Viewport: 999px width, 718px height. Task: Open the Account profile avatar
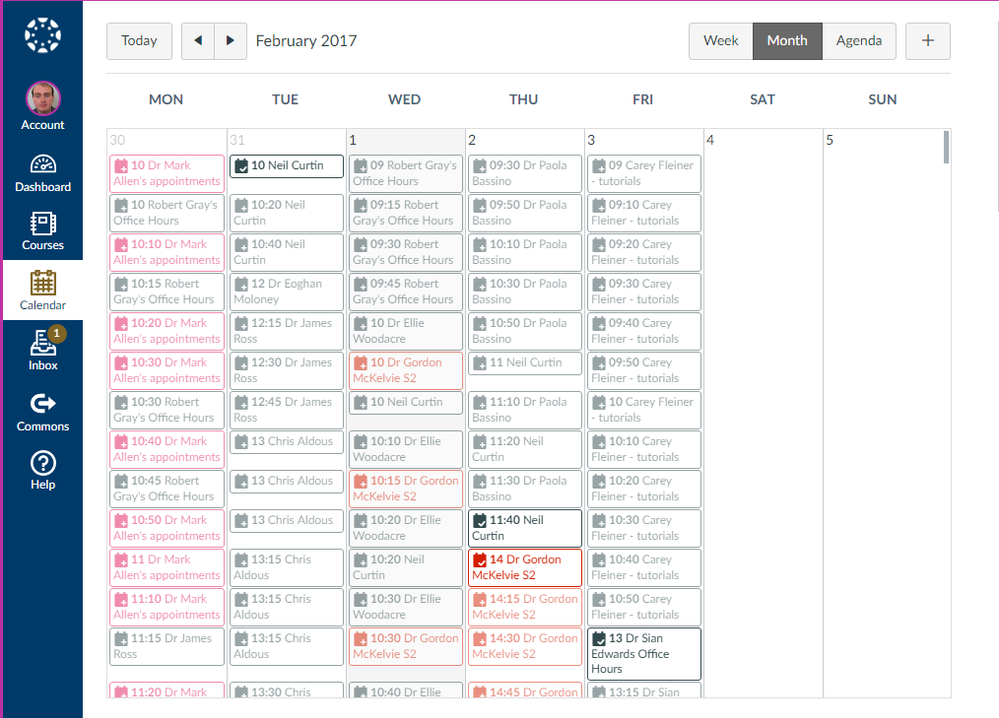pyautogui.click(x=42, y=99)
